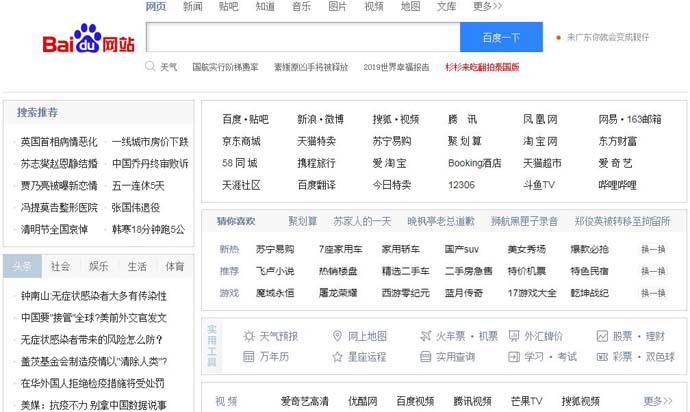Select the 生活 news tab
Viewport: 690px width, 412px height.
137,266
